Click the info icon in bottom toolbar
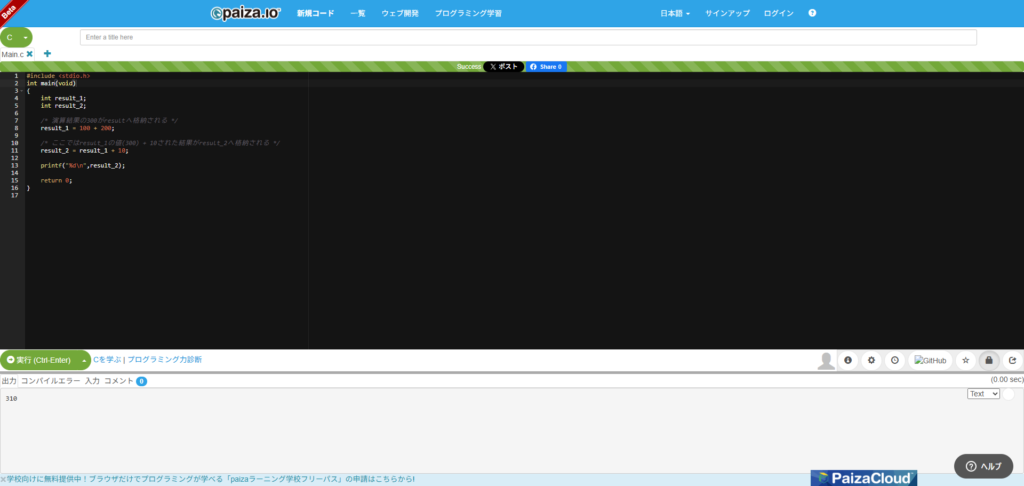The width and height of the screenshot is (1024, 486). pos(848,360)
